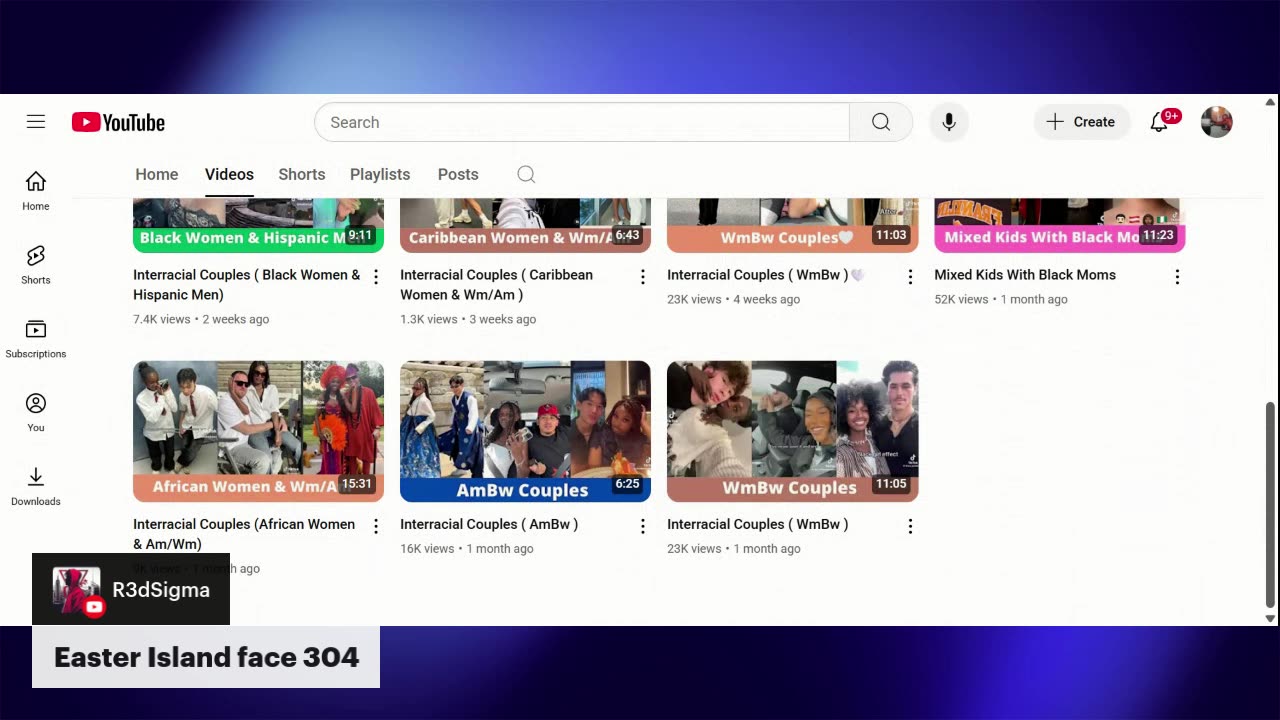
Task: Open the notifications bell
Action: (x=1160, y=122)
